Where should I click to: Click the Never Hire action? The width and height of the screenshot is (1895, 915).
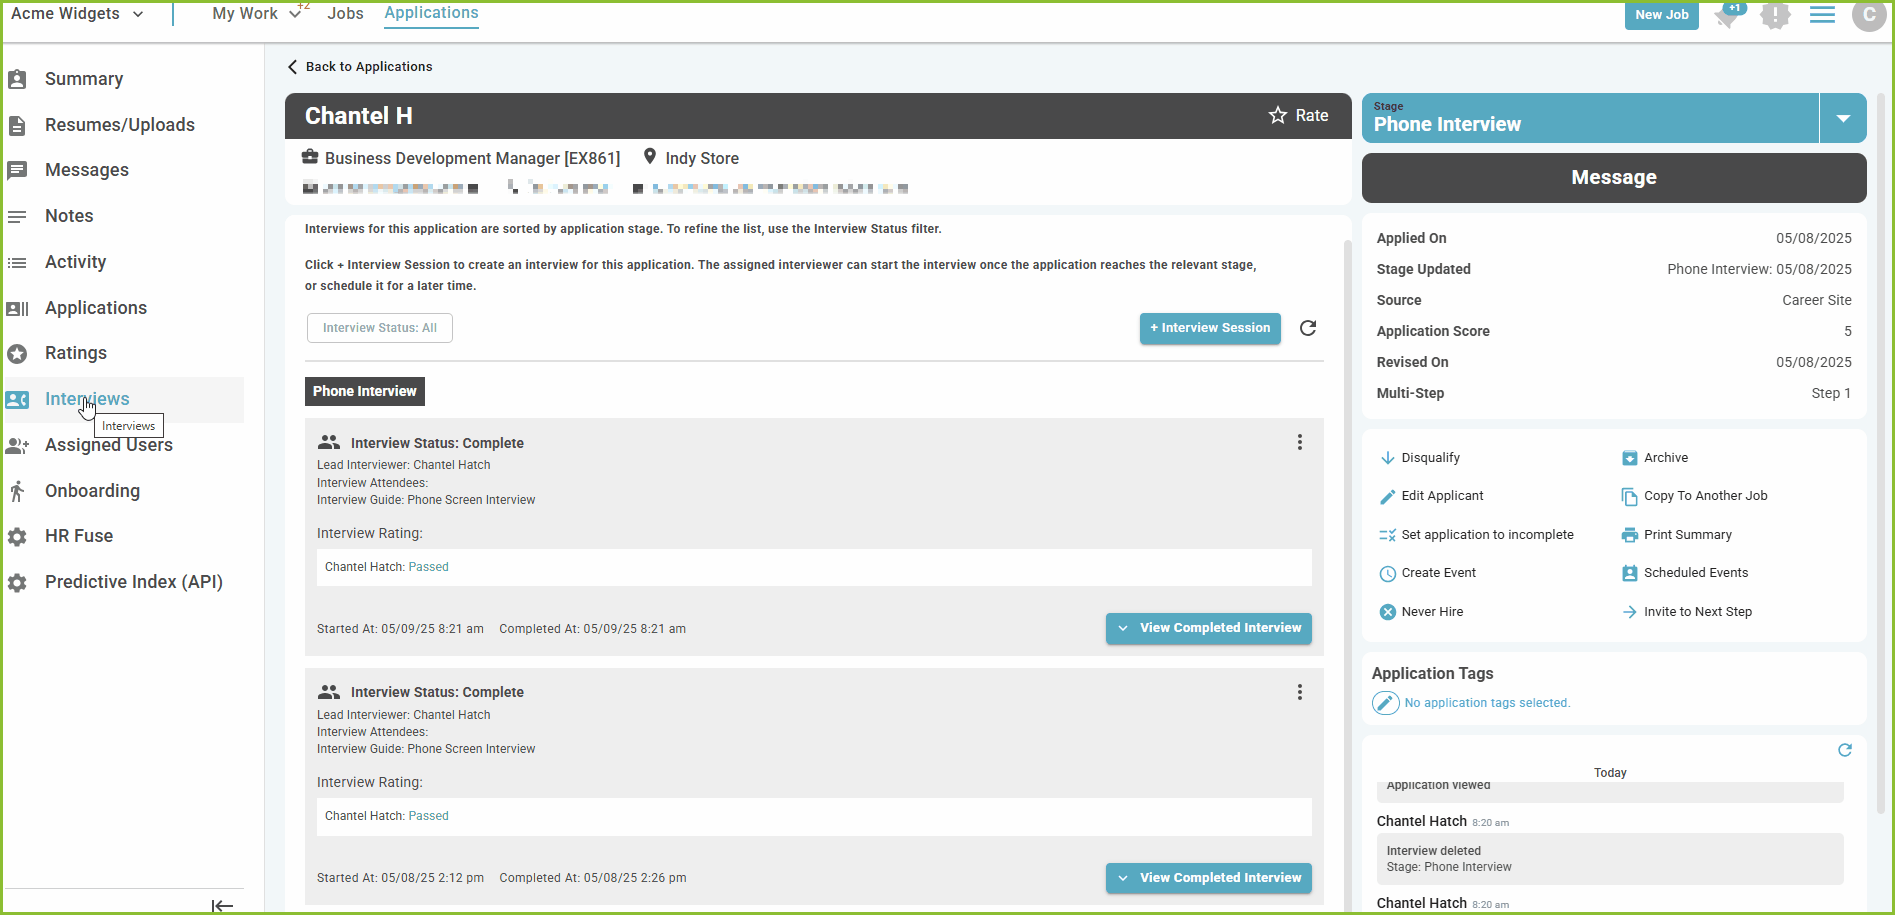[x=1431, y=612]
